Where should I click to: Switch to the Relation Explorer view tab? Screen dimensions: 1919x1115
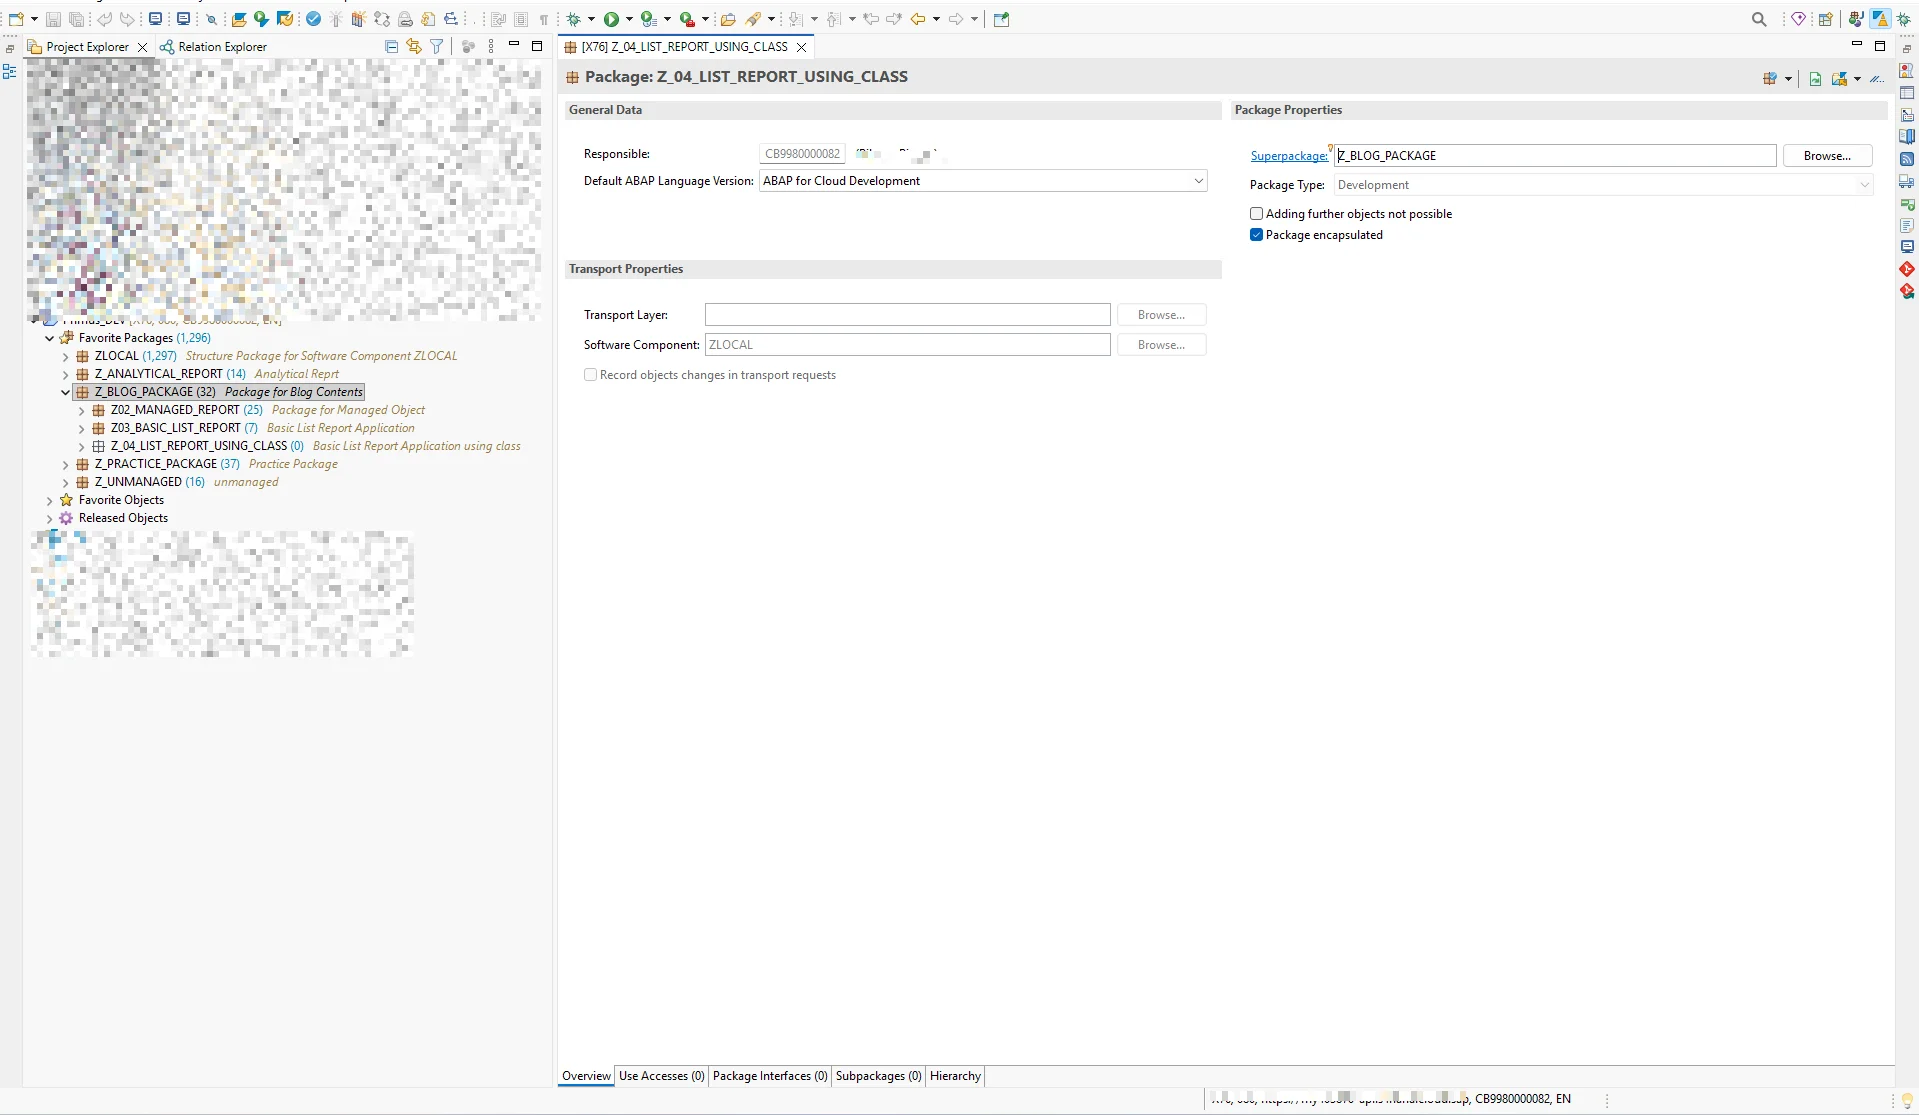click(x=213, y=47)
